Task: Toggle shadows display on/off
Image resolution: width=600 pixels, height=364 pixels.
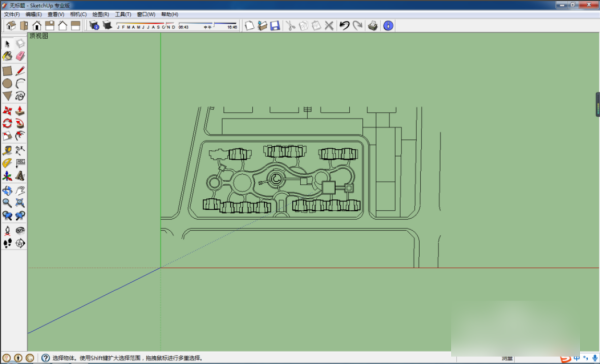Action: [108, 26]
